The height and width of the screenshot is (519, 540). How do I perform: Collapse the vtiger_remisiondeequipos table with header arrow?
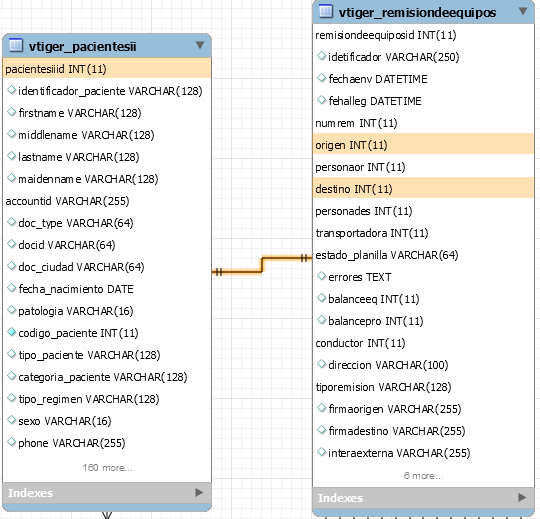point(523,11)
